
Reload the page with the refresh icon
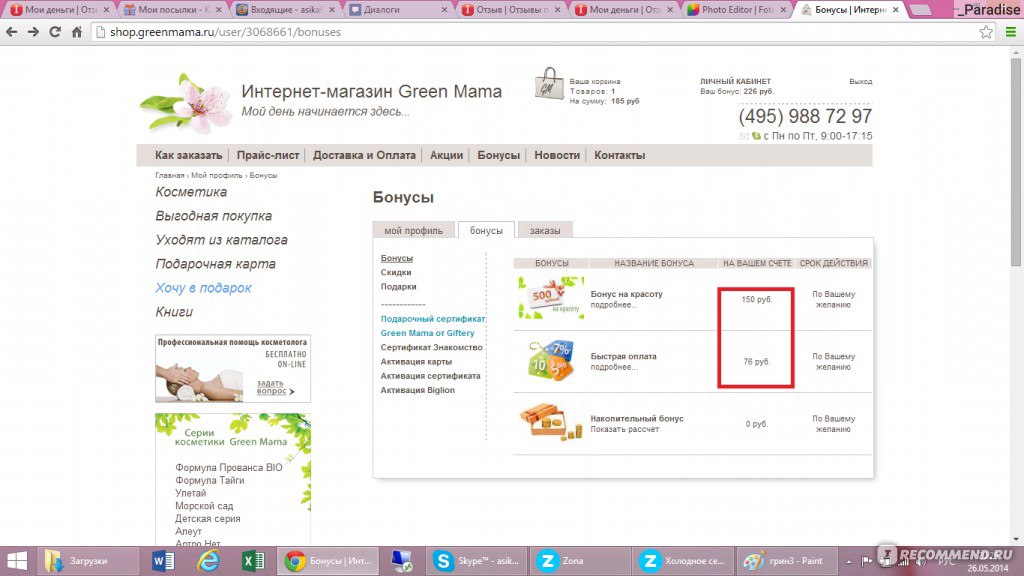pos(55,32)
